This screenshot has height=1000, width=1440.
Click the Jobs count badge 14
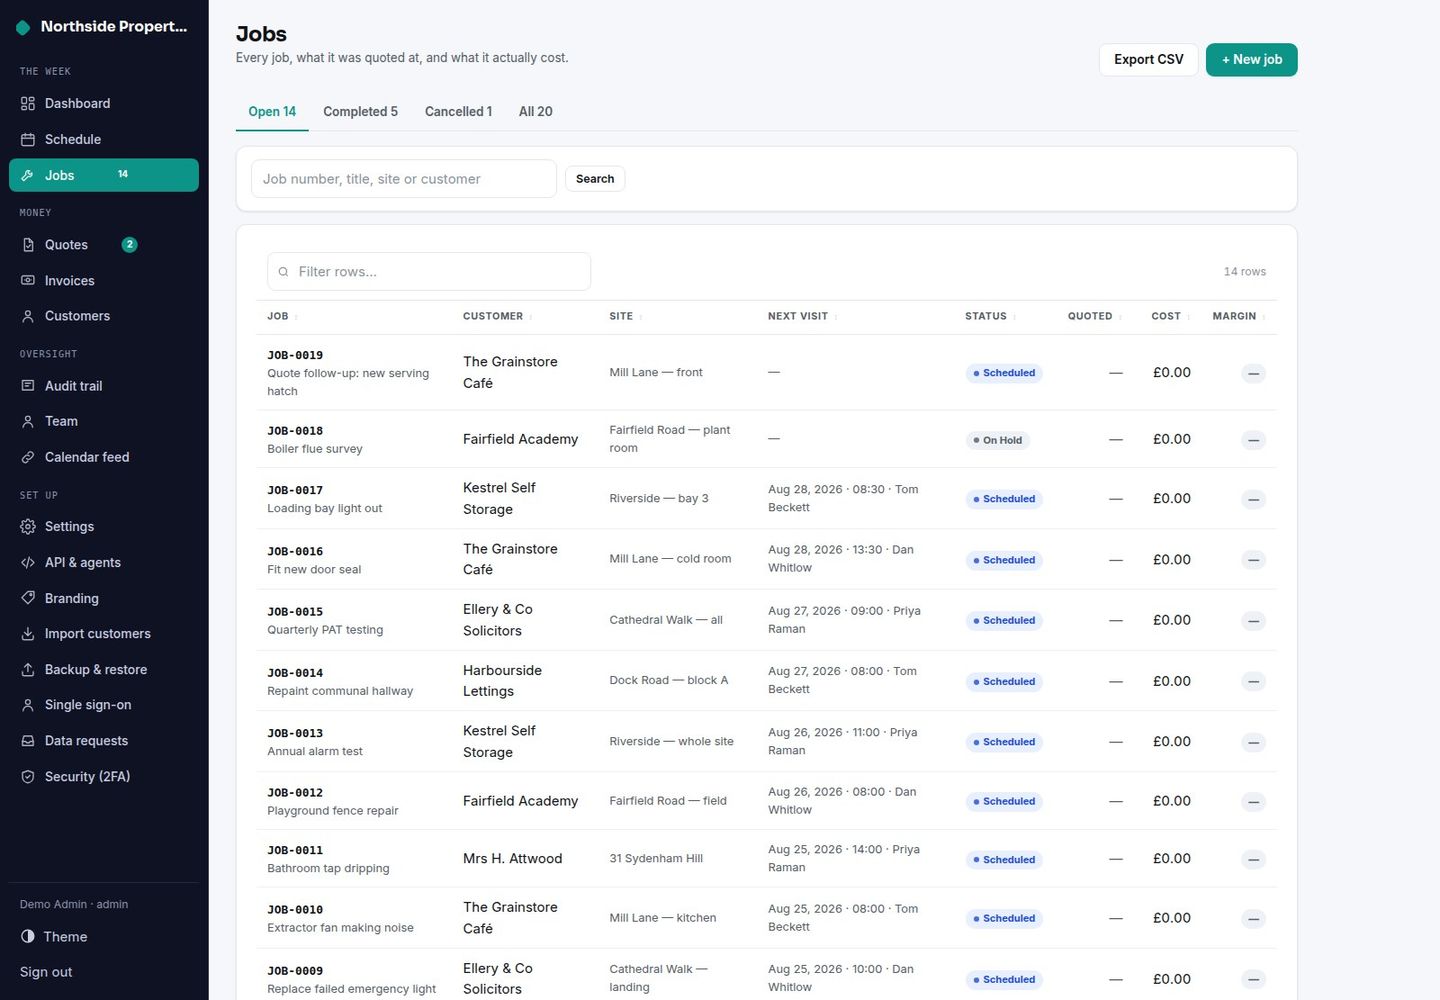[123, 175]
